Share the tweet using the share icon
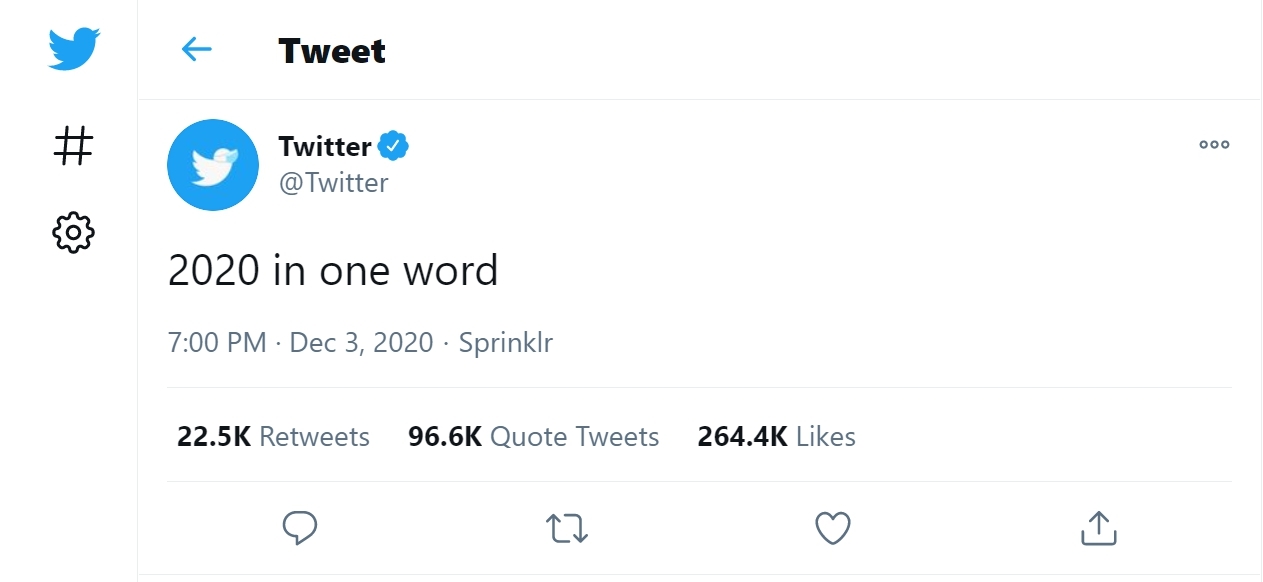The height and width of the screenshot is (582, 1263). [1098, 527]
